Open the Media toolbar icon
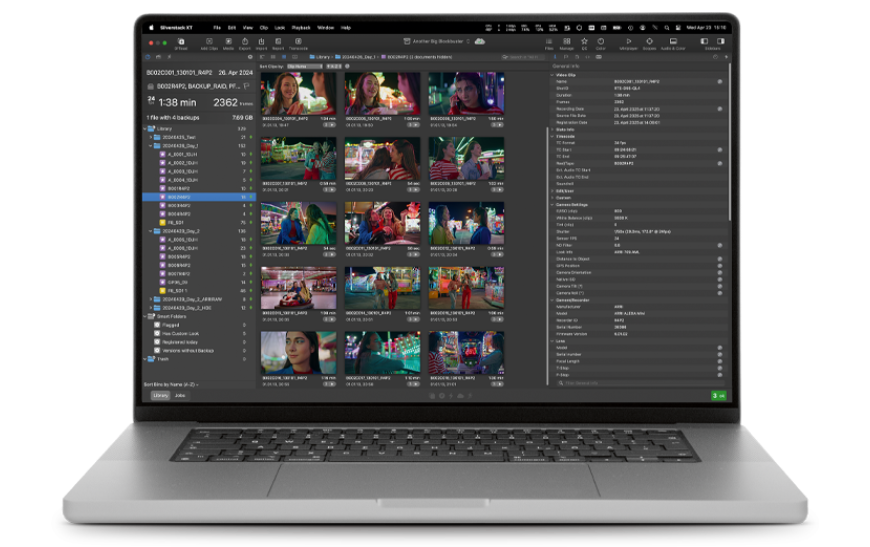Viewport: 870px width, 547px height. pyautogui.click(x=228, y=43)
